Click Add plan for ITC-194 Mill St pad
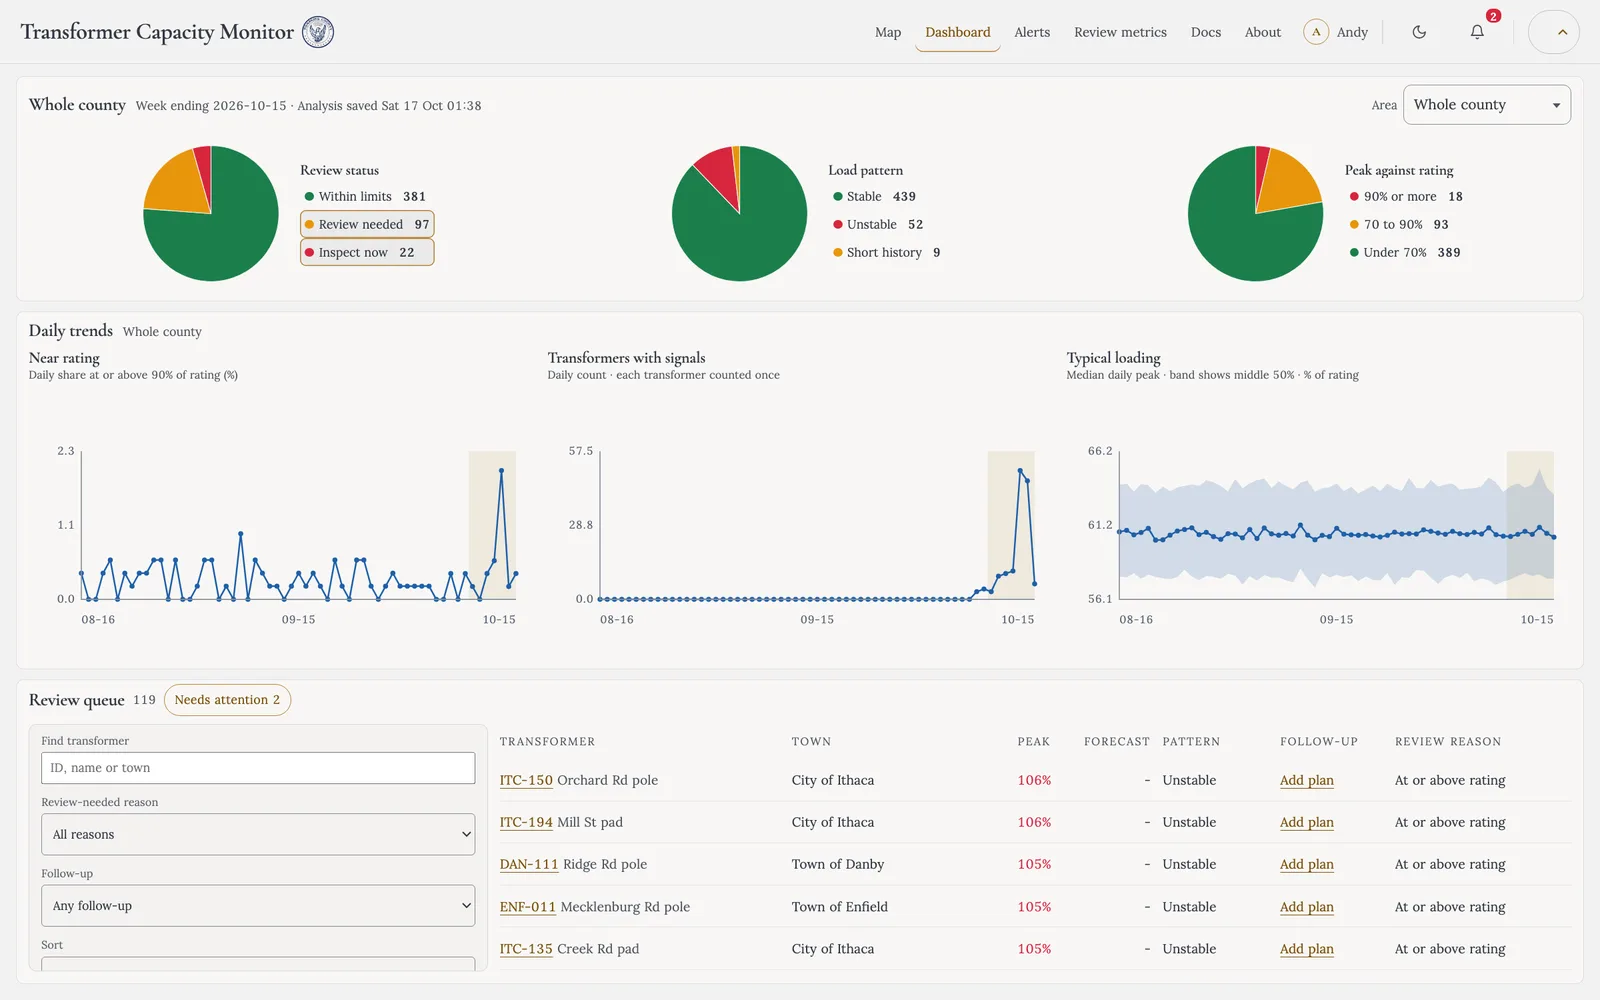The image size is (1600, 1000). pyautogui.click(x=1307, y=822)
